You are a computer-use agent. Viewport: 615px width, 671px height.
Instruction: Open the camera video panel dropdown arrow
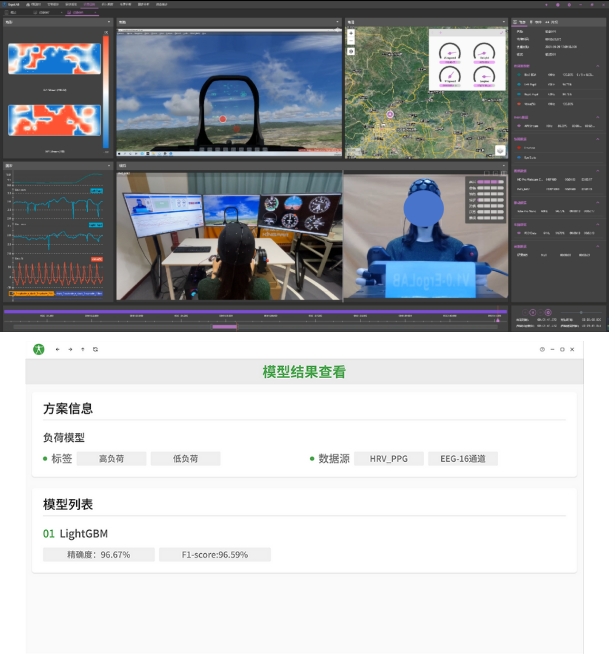pos(503,165)
